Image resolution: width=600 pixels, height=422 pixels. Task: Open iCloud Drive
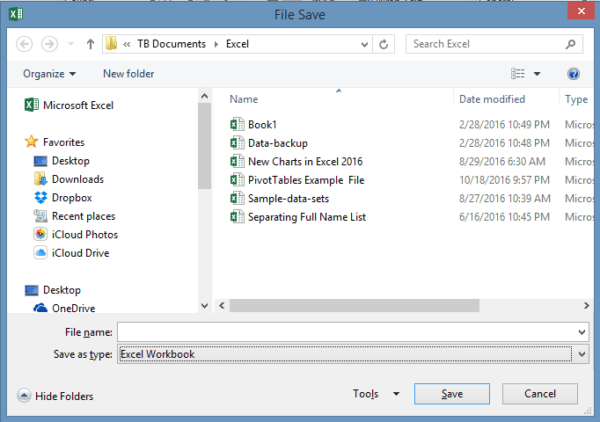pos(80,253)
